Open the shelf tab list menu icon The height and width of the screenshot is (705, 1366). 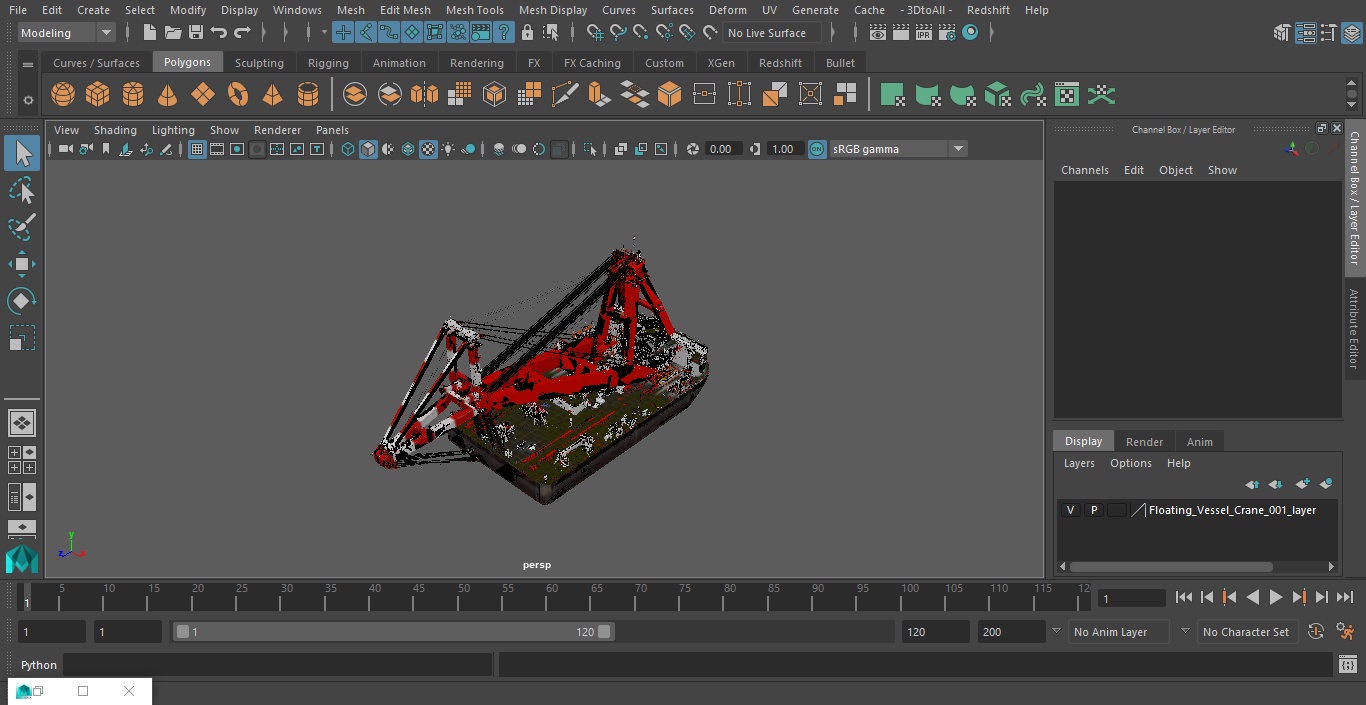pyautogui.click(x=28, y=63)
